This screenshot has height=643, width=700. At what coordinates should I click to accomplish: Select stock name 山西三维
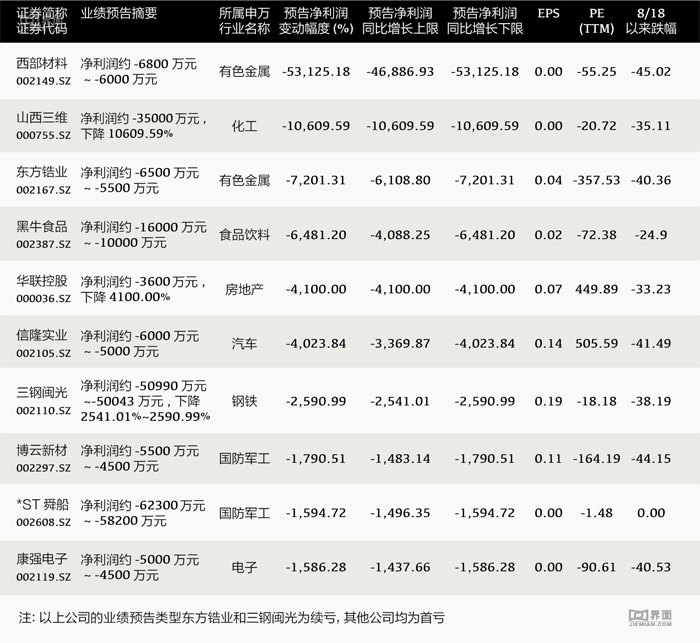point(42,118)
